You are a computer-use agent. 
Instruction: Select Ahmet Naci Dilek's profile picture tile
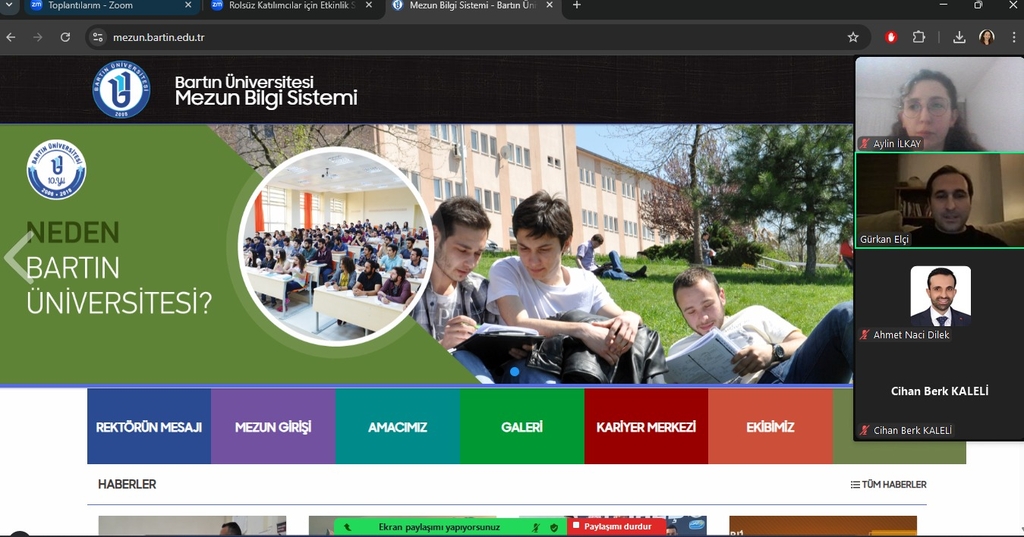[x=940, y=296]
